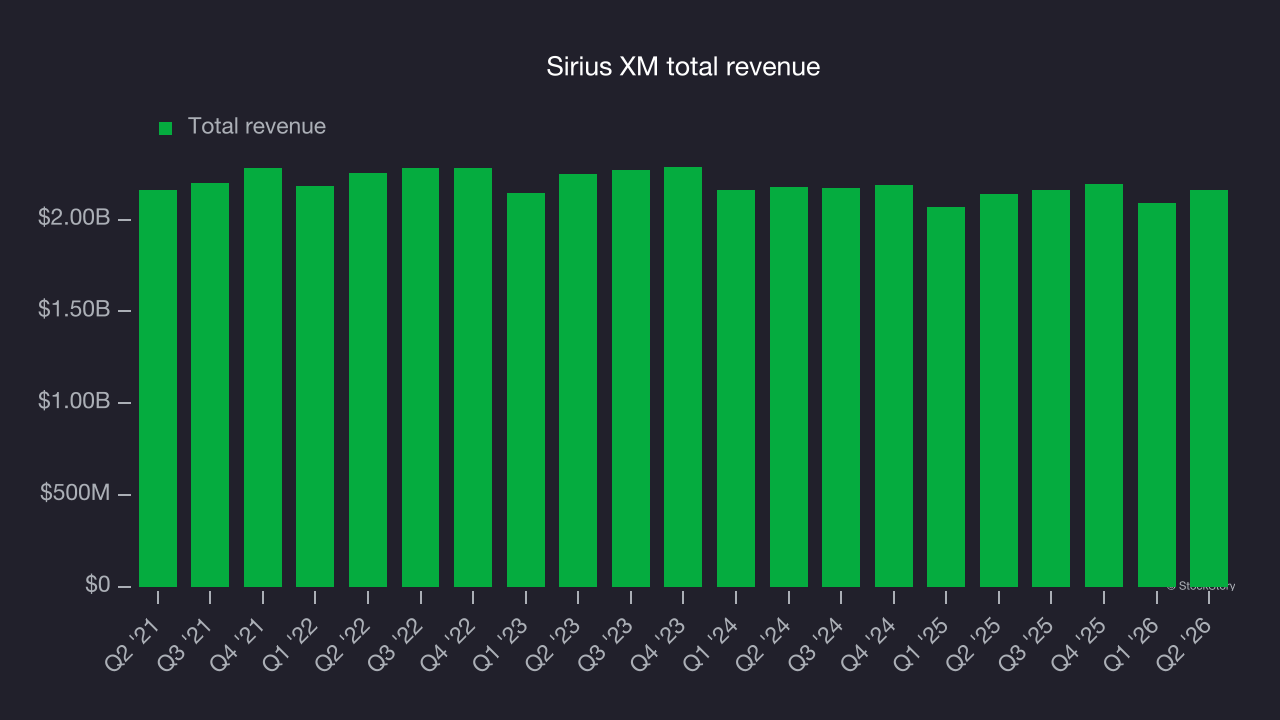Click the Q1 '24 revenue bar

click(736, 388)
